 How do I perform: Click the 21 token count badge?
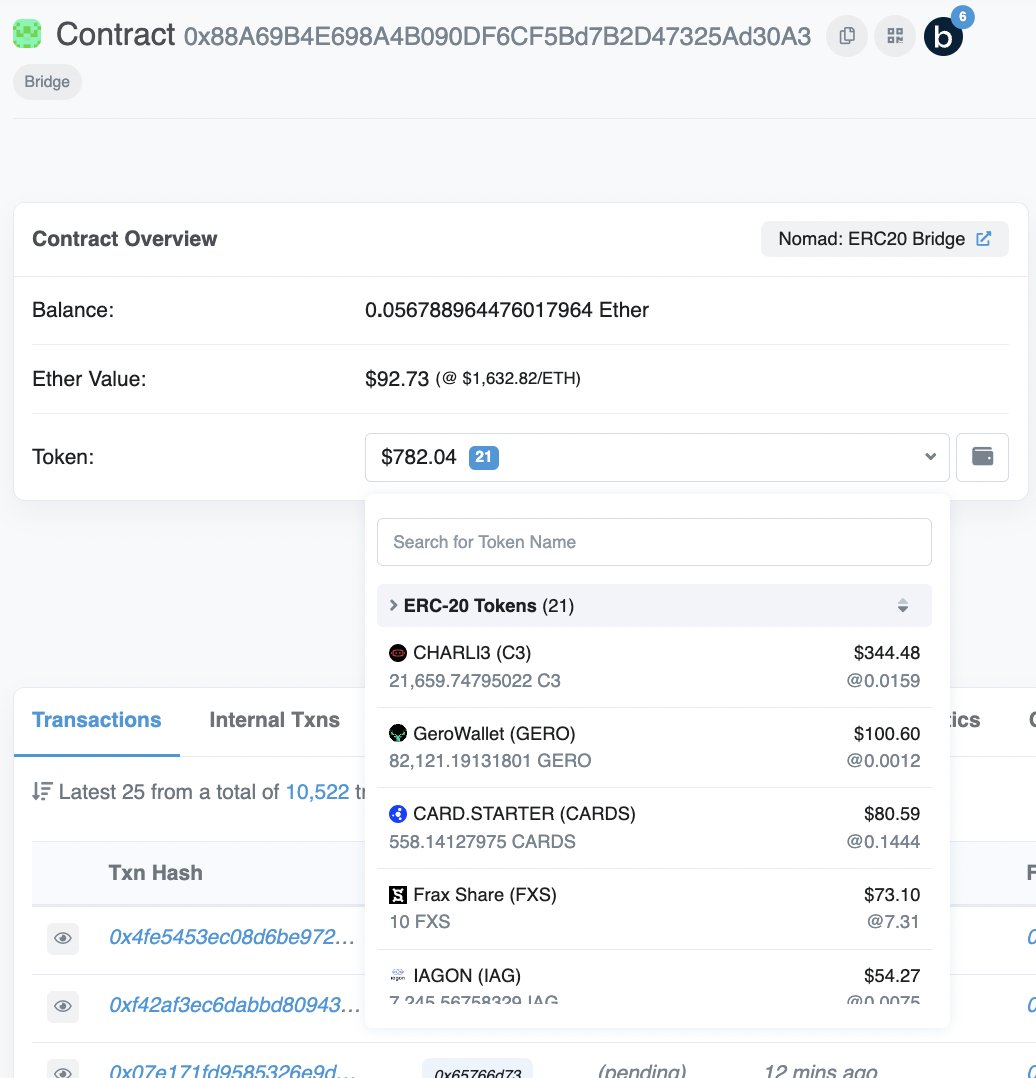[484, 457]
